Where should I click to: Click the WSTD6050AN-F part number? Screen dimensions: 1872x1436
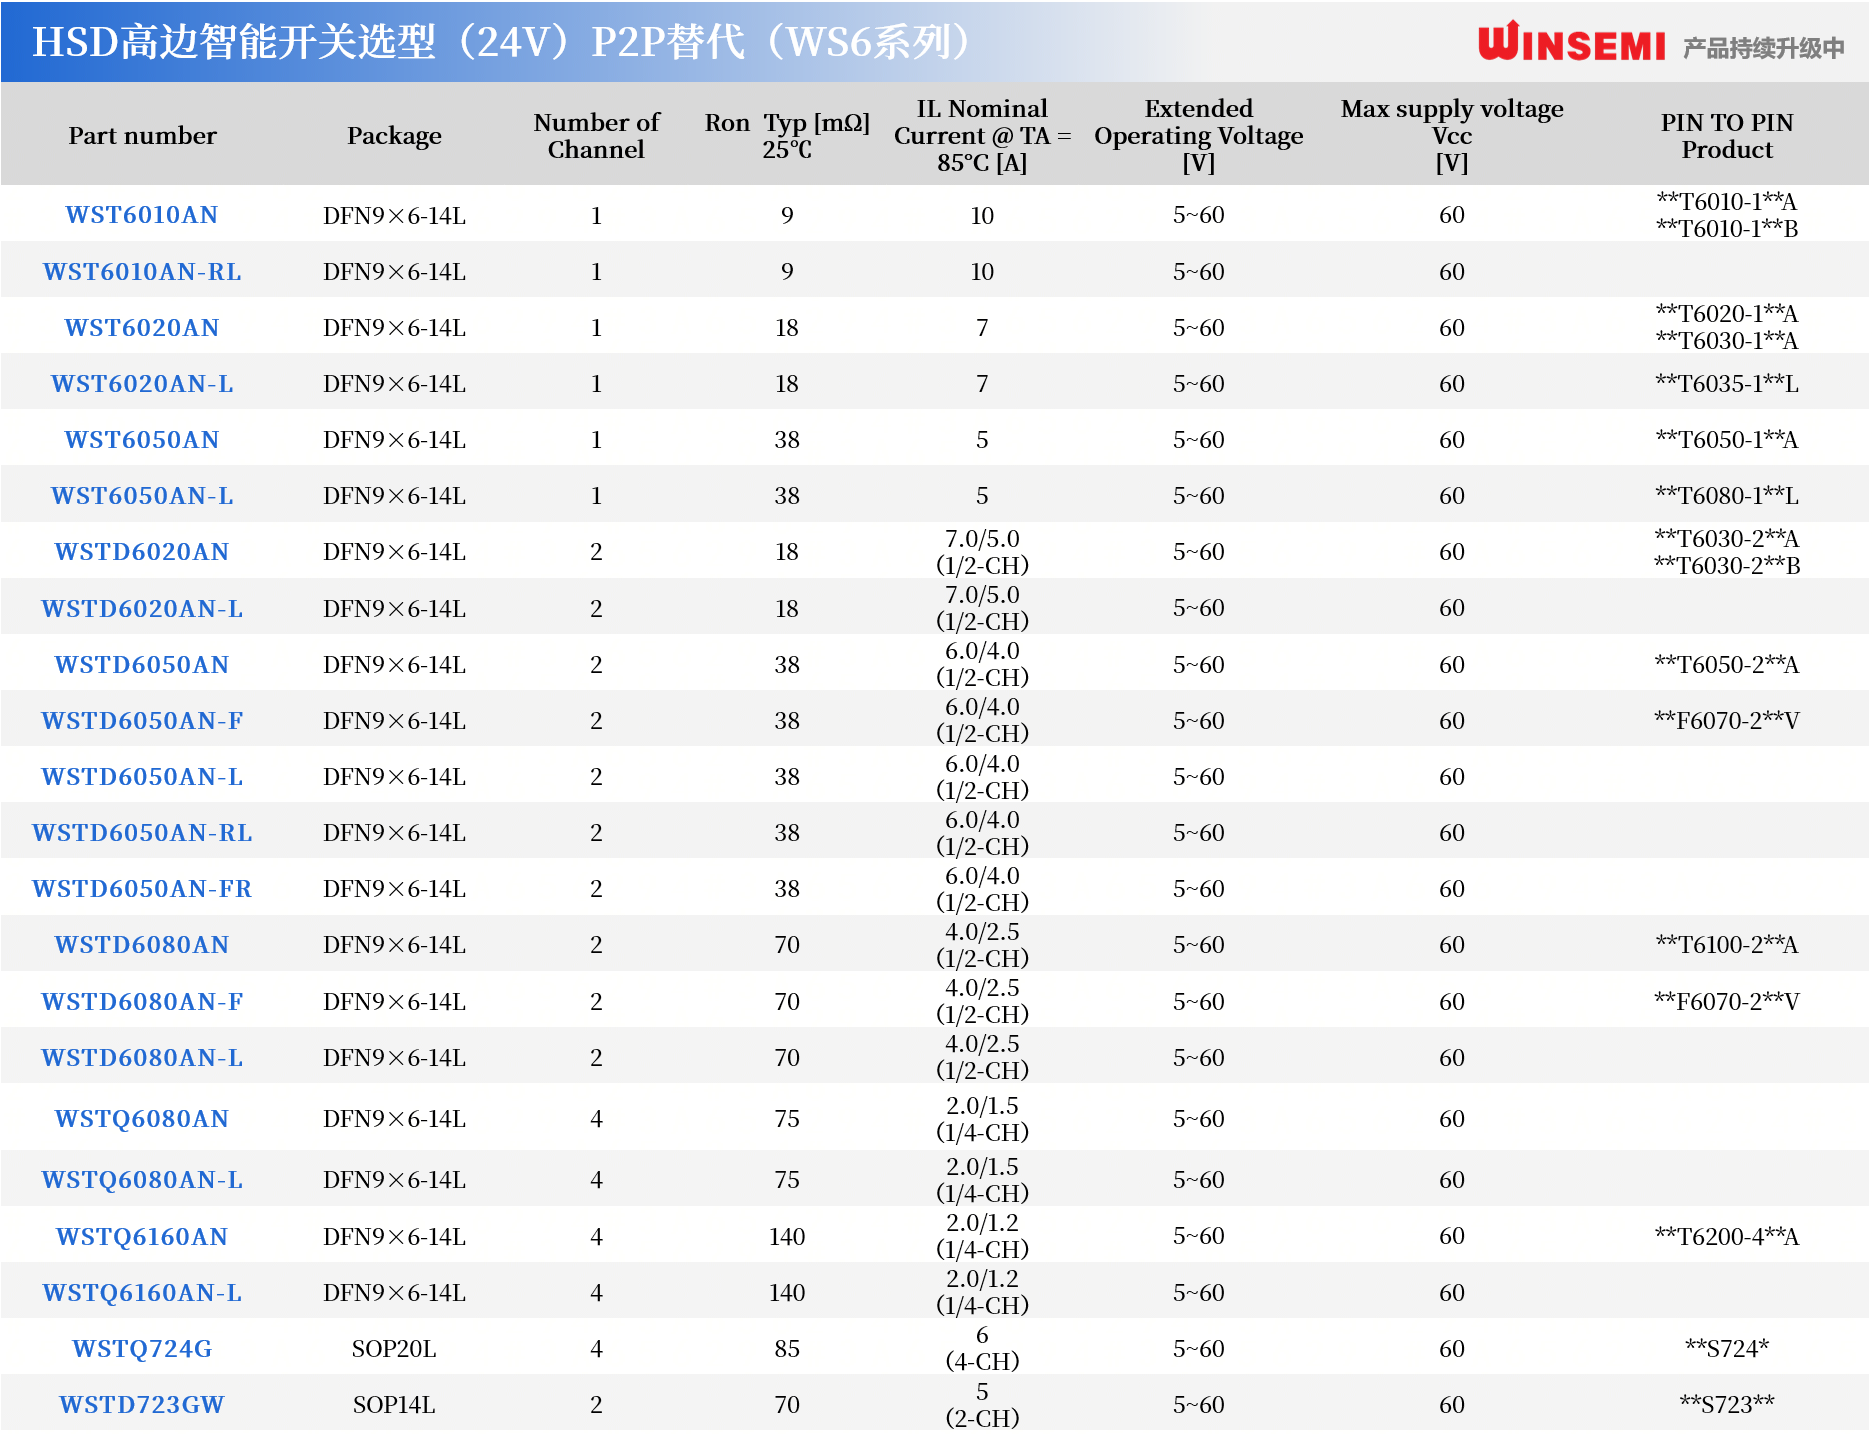pos(142,721)
